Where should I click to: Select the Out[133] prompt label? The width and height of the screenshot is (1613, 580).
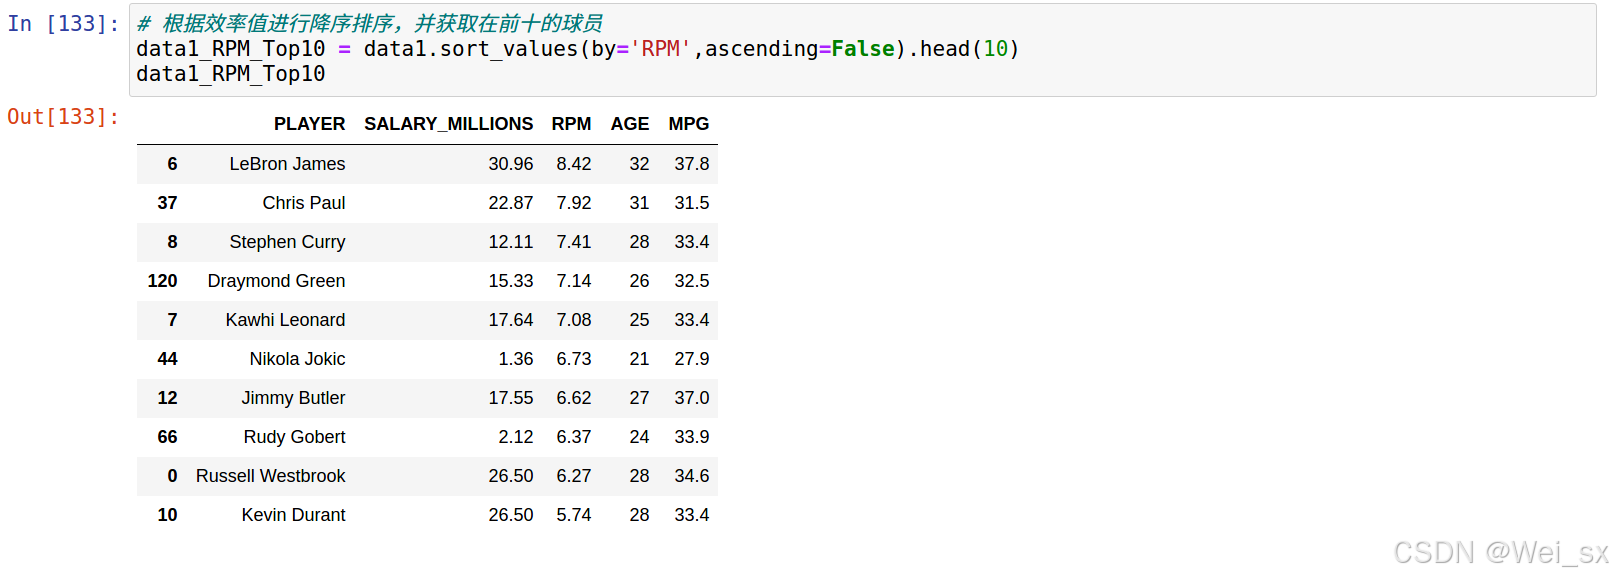tap(63, 117)
